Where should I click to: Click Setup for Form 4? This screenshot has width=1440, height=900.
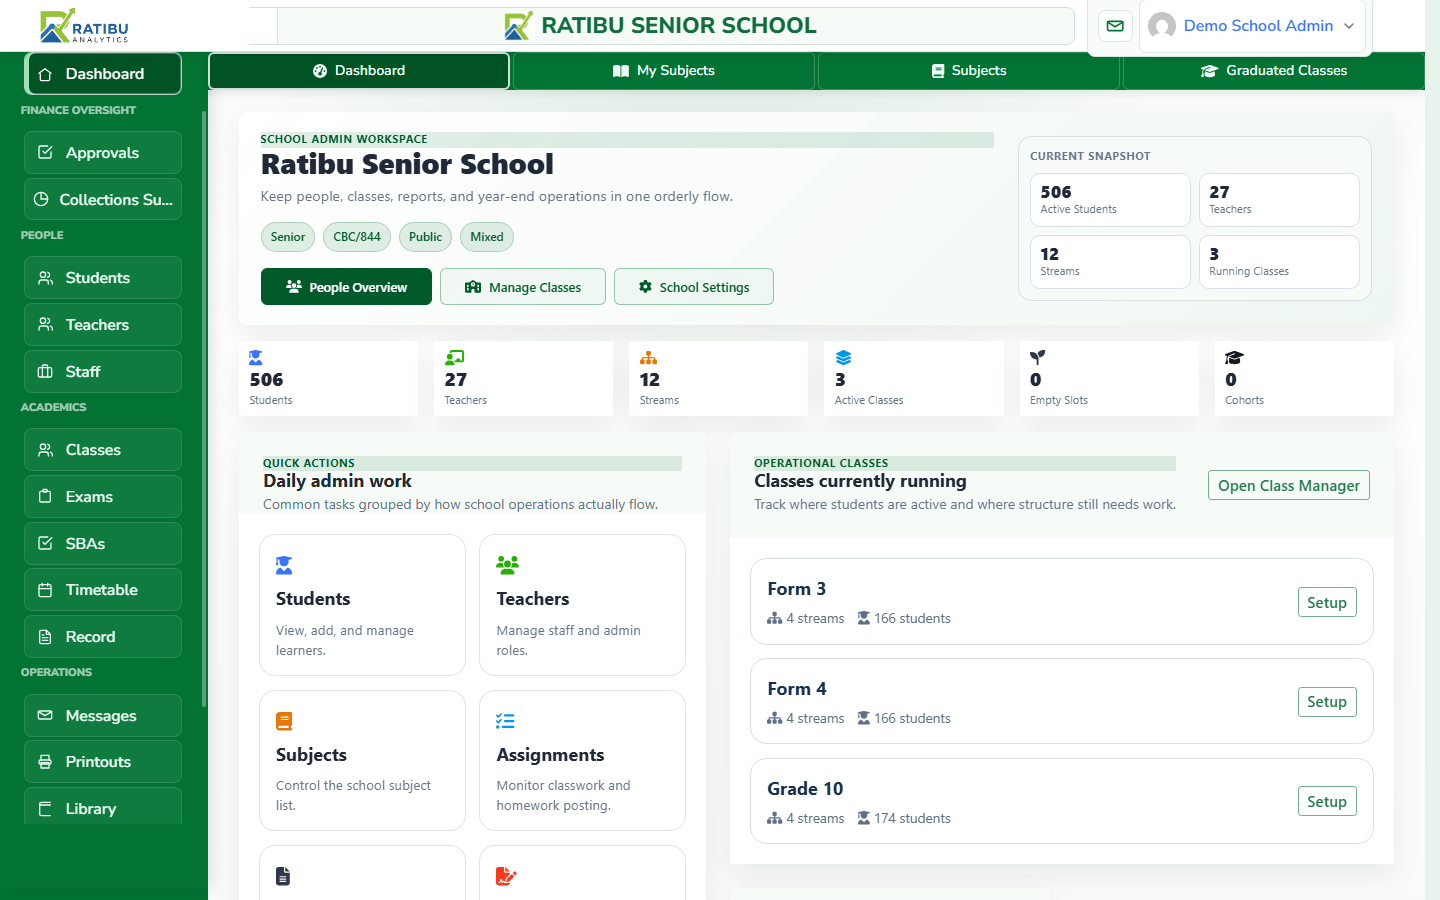point(1327,702)
